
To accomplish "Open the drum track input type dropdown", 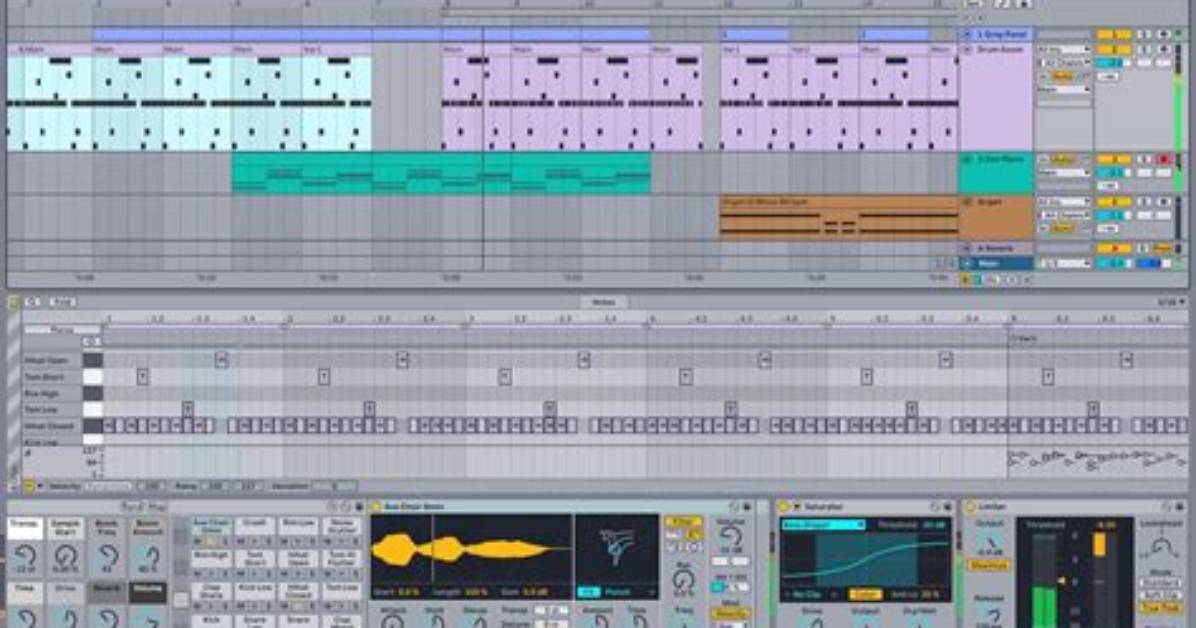I will (1063, 50).
